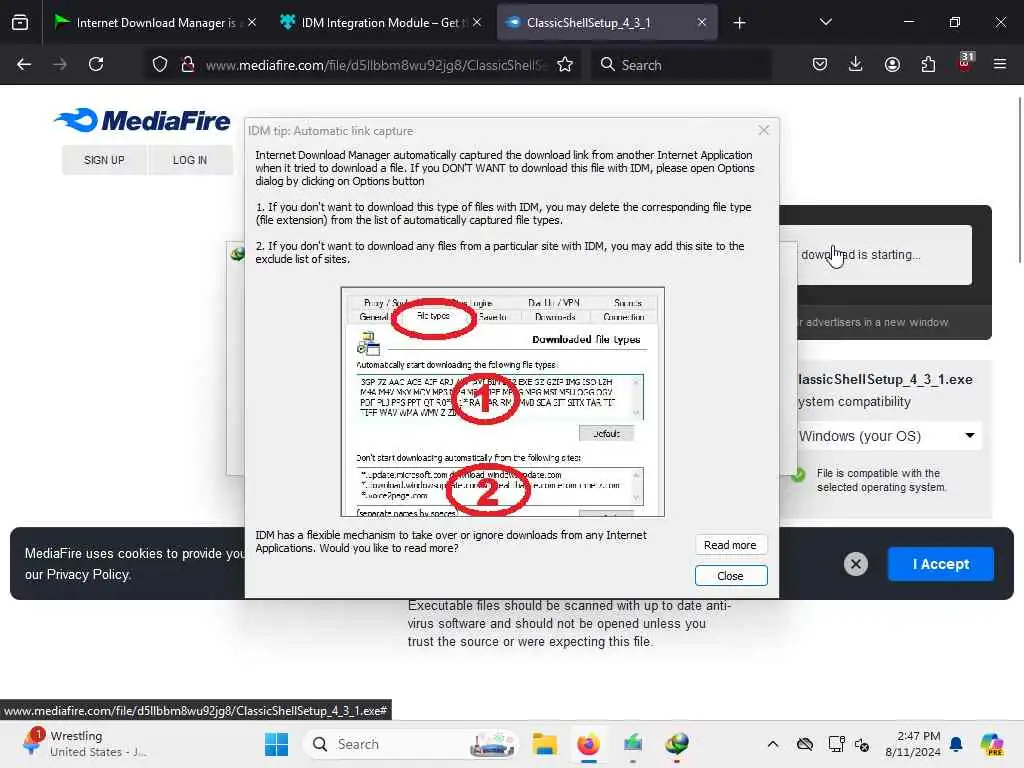Click the monitor app taskbar icon
Image resolution: width=1024 pixels, height=768 pixels.
633,744
